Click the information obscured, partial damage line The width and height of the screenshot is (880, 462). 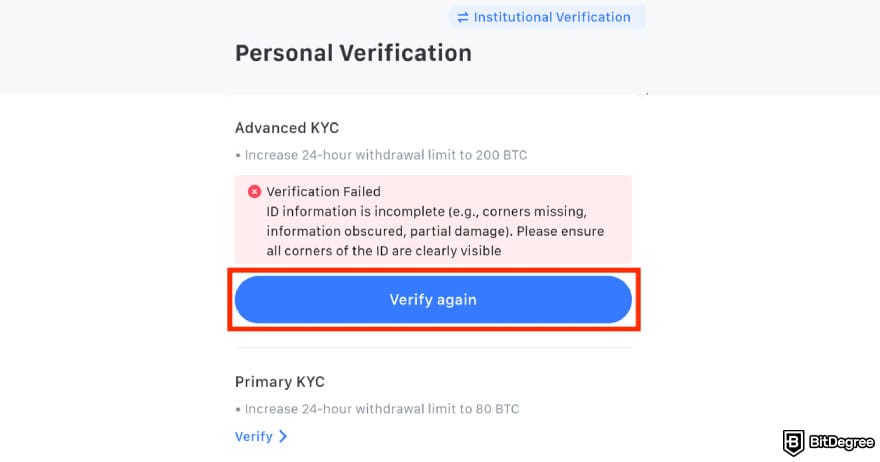(x=436, y=231)
